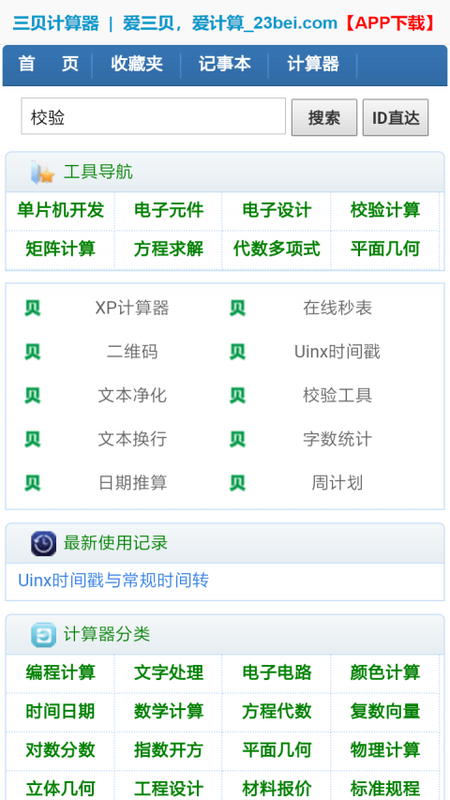Go to the 首页 tab
This screenshot has width=450, height=800.
[x=48, y=64]
